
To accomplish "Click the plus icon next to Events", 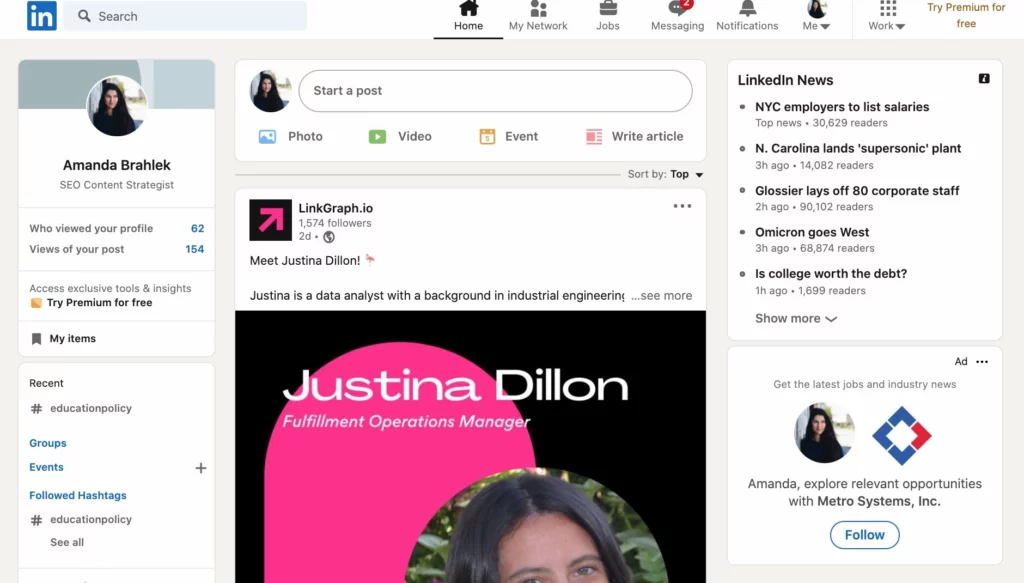I will click(x=201, y=468).
